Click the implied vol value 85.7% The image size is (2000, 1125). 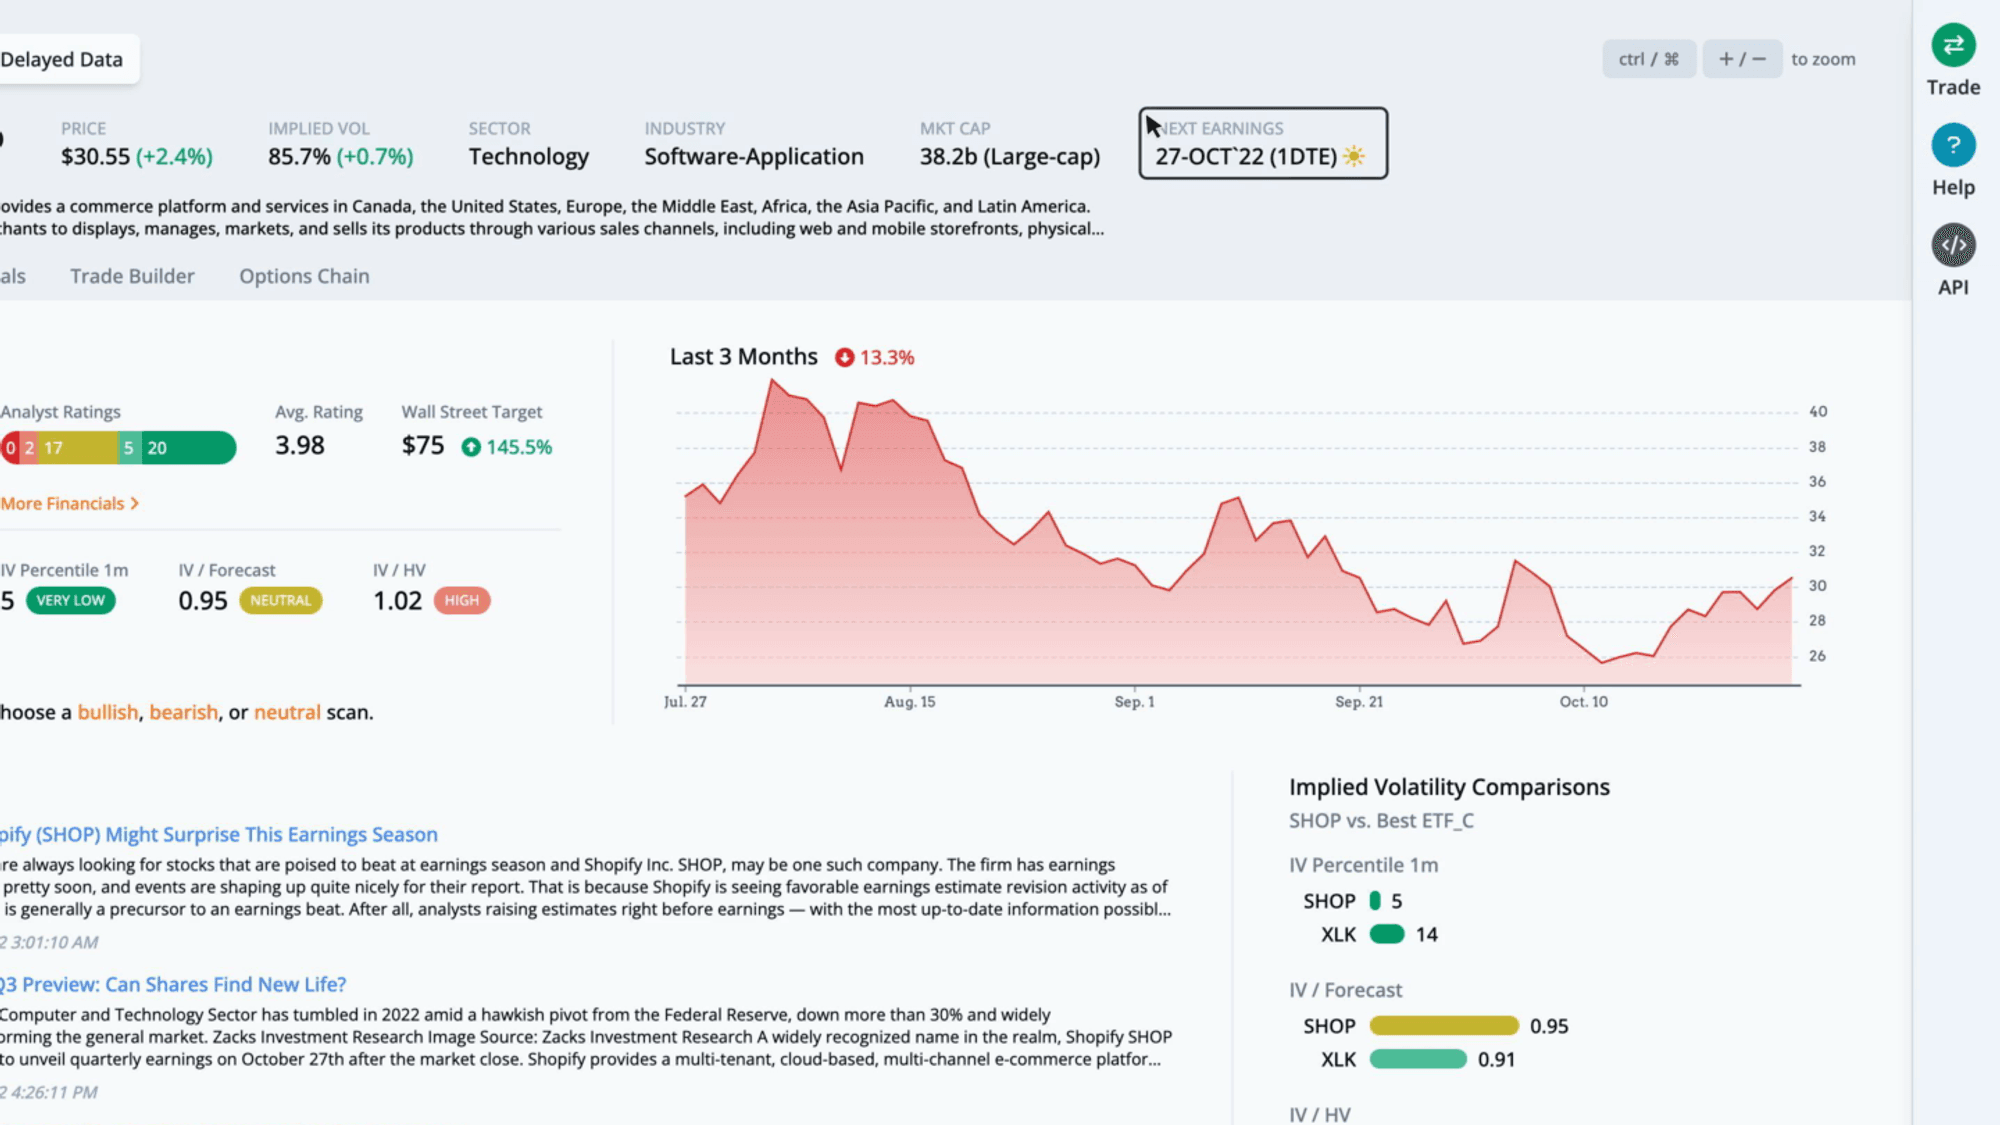(x=299, y=156)
